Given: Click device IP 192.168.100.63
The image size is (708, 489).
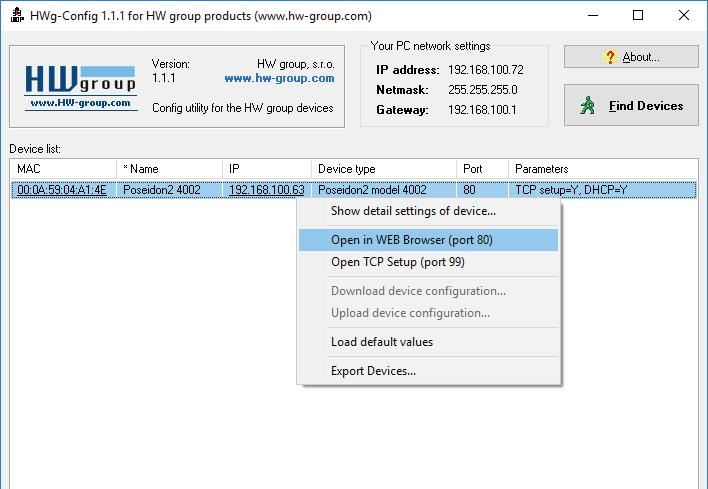Looking at the screenshot, I should coord(267,190).
